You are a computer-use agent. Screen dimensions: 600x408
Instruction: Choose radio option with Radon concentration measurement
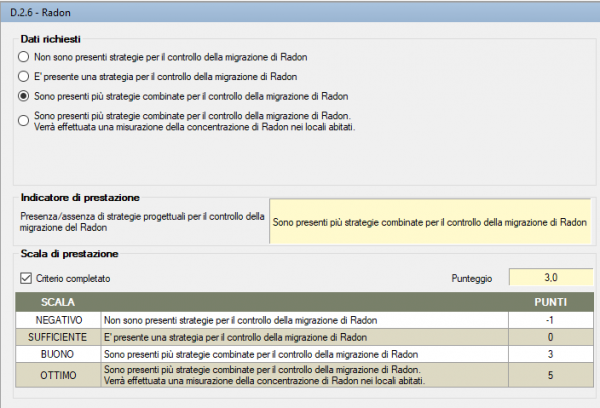[x=23, y=121]
